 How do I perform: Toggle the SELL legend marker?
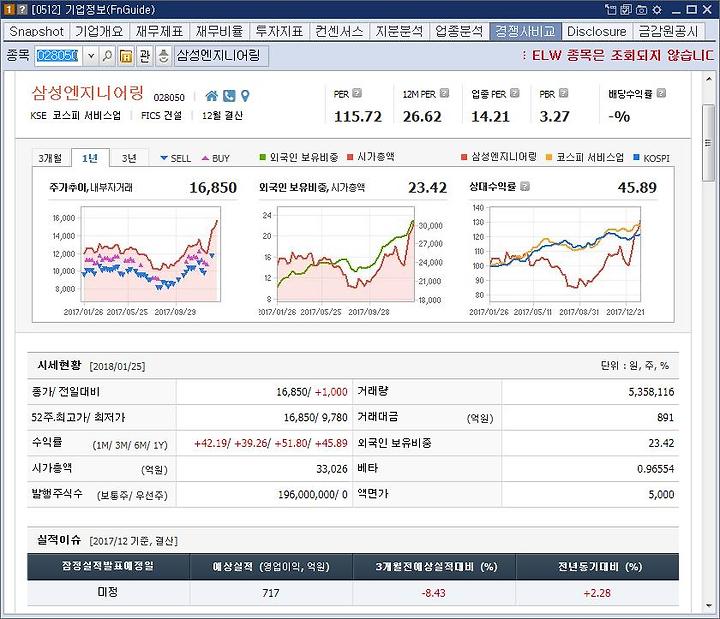[x=175, y=158]
